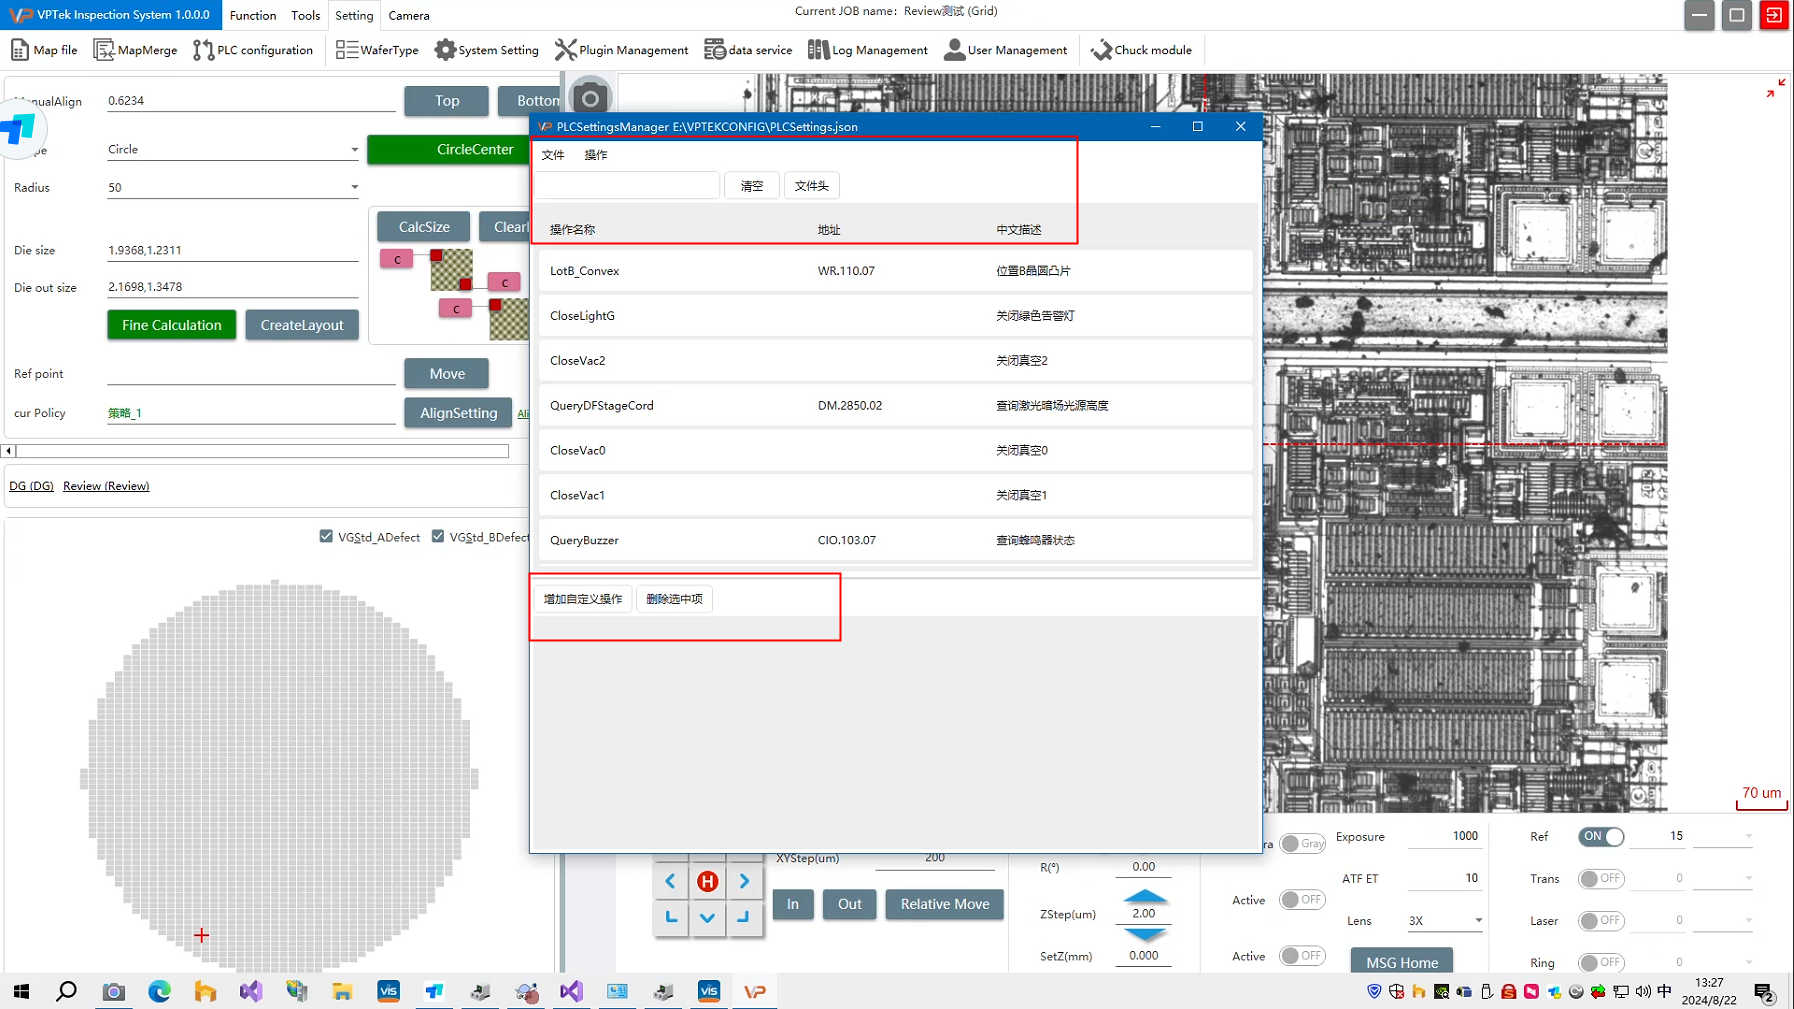This screenshot has width=1794, height=1009.
Task: Click 删除选中项 button
Action: (674, 599)
